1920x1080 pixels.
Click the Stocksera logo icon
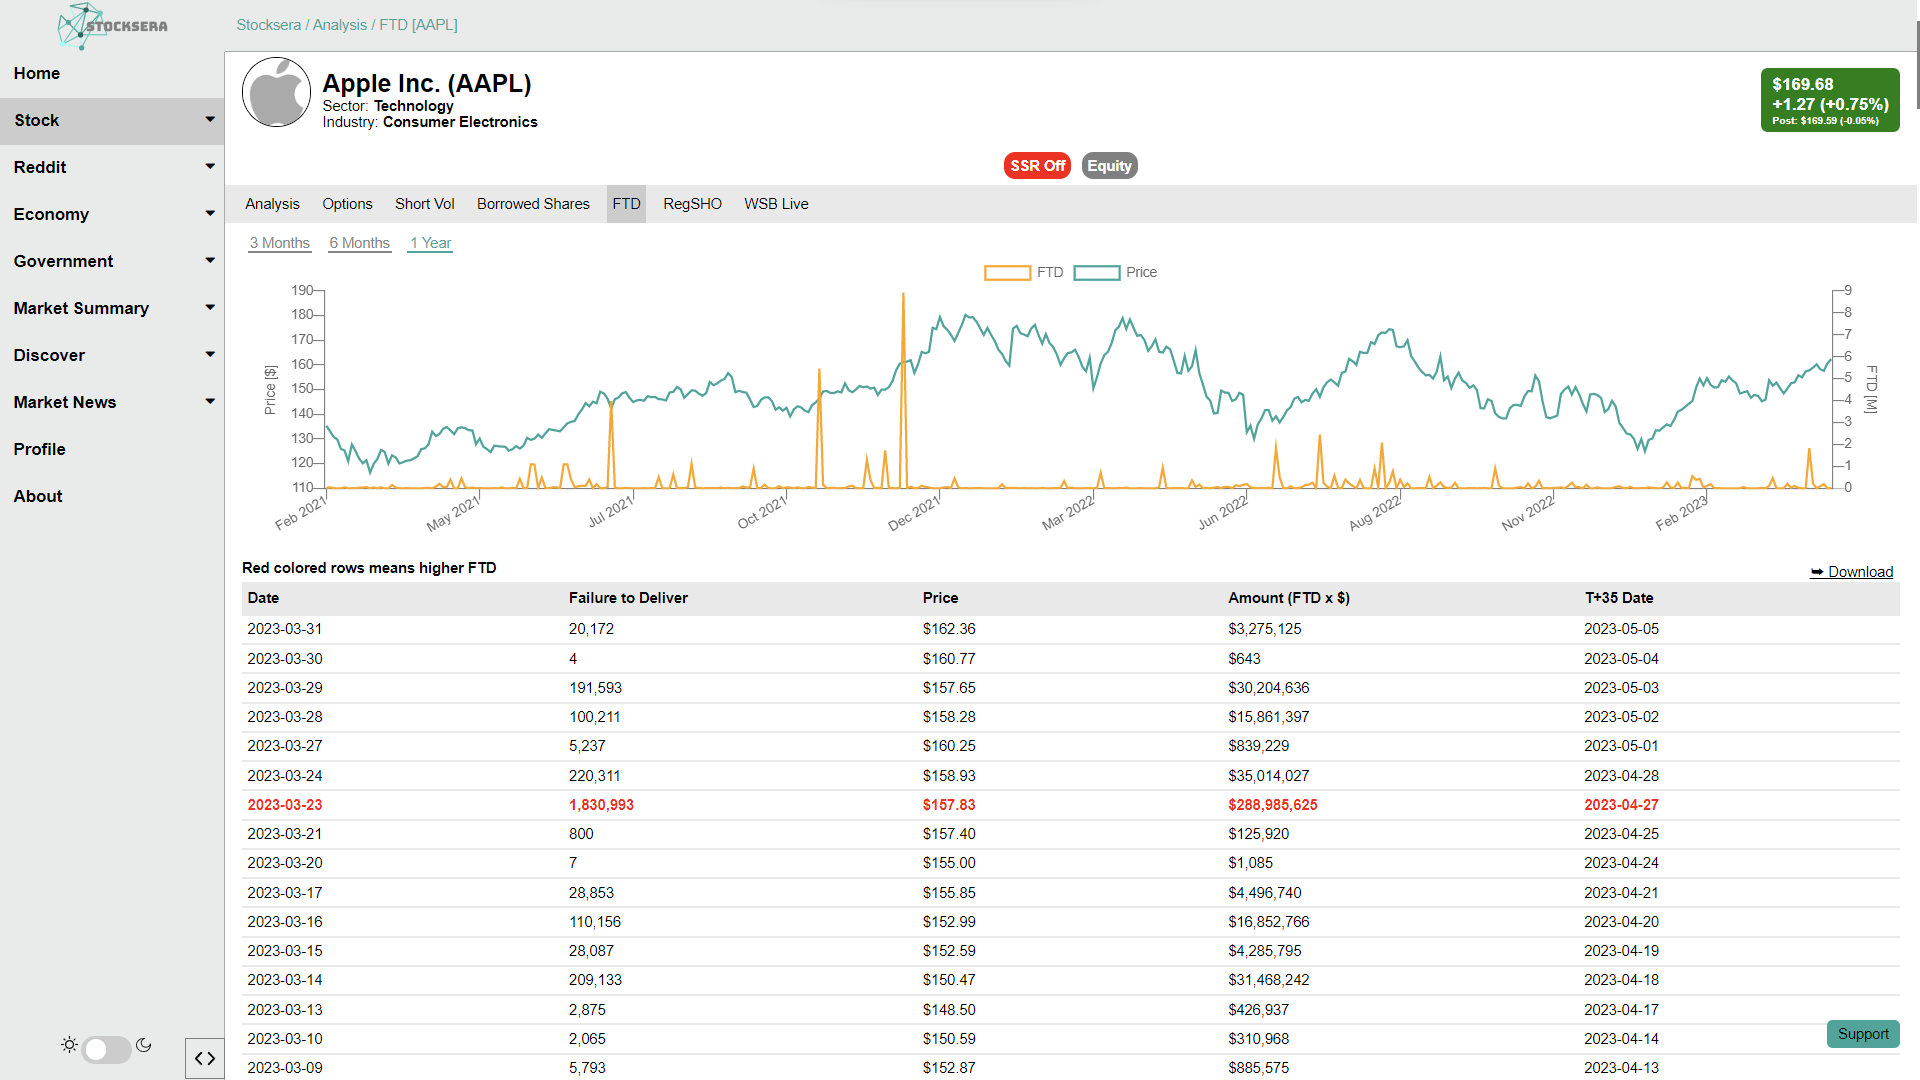(x=80, y=26)
